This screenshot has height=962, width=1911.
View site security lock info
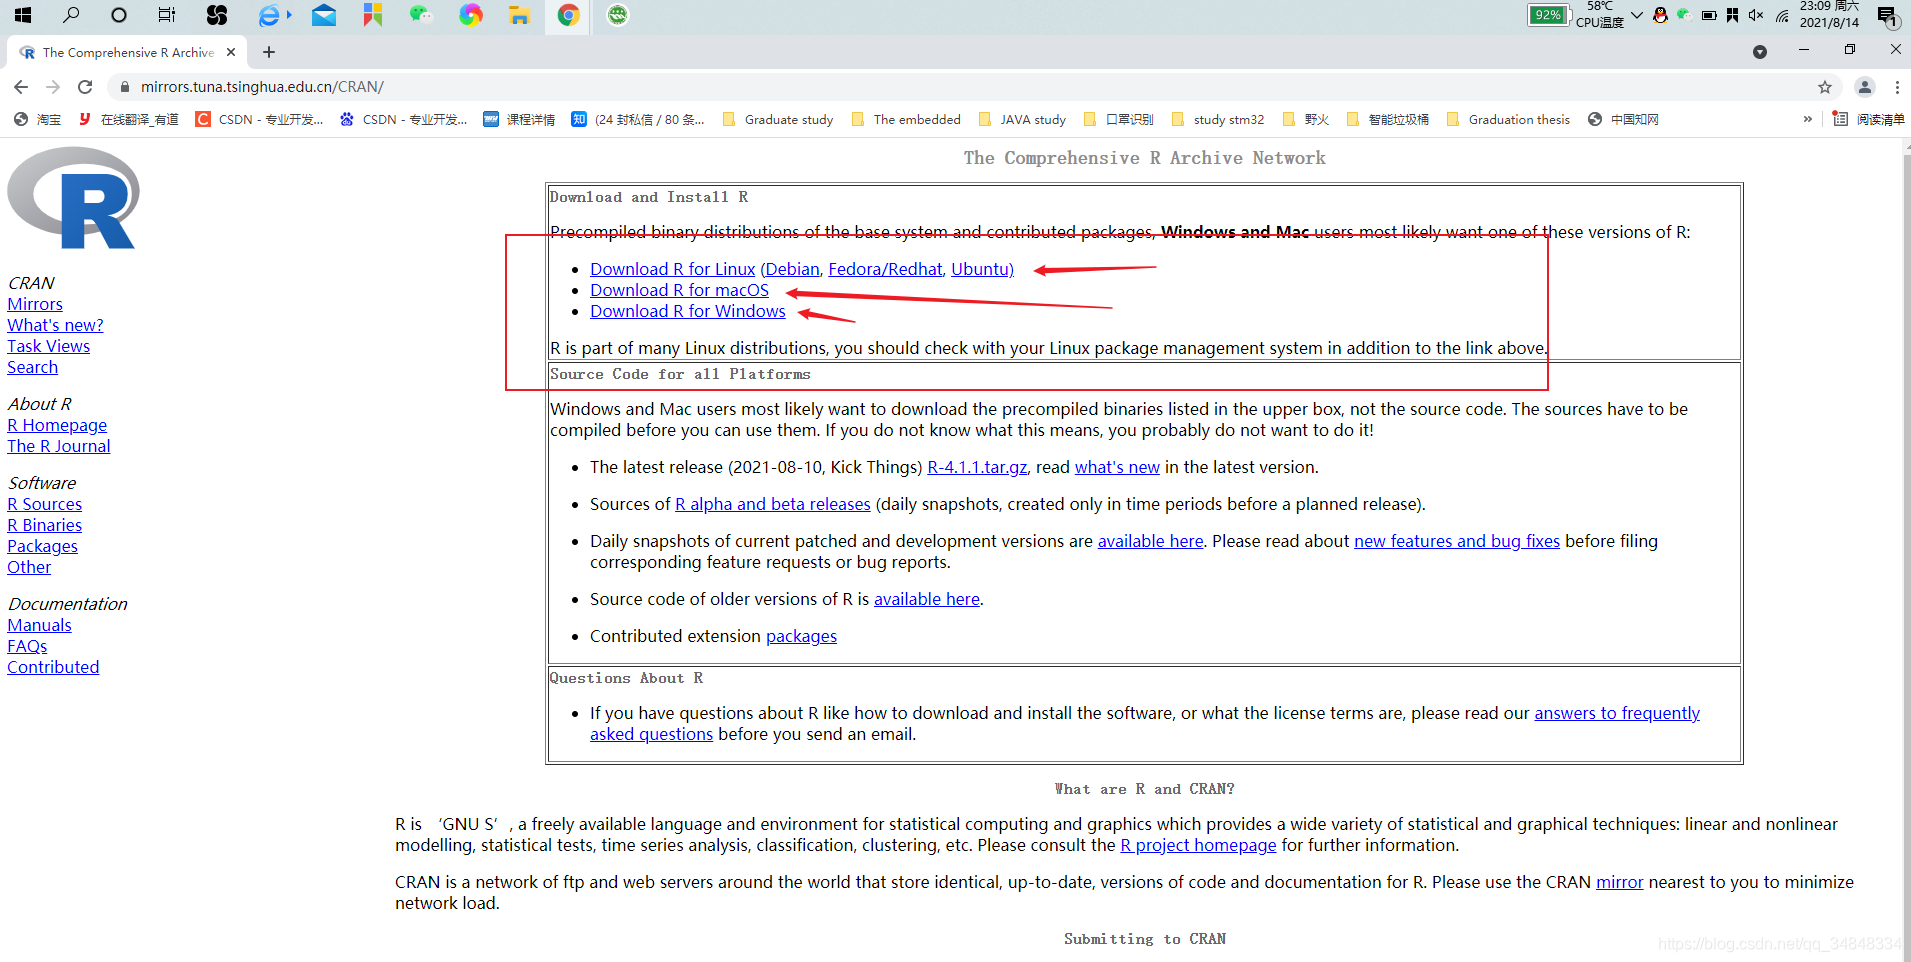tap(125, 87)
